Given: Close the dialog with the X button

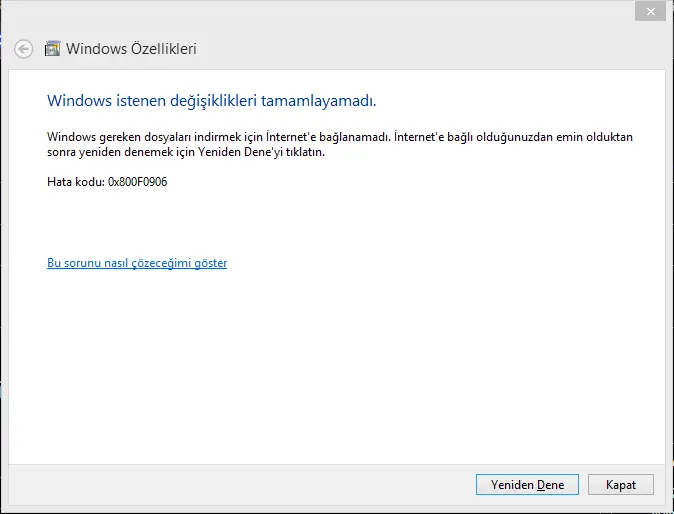Looking at the screenshot, I should point(650,11).
